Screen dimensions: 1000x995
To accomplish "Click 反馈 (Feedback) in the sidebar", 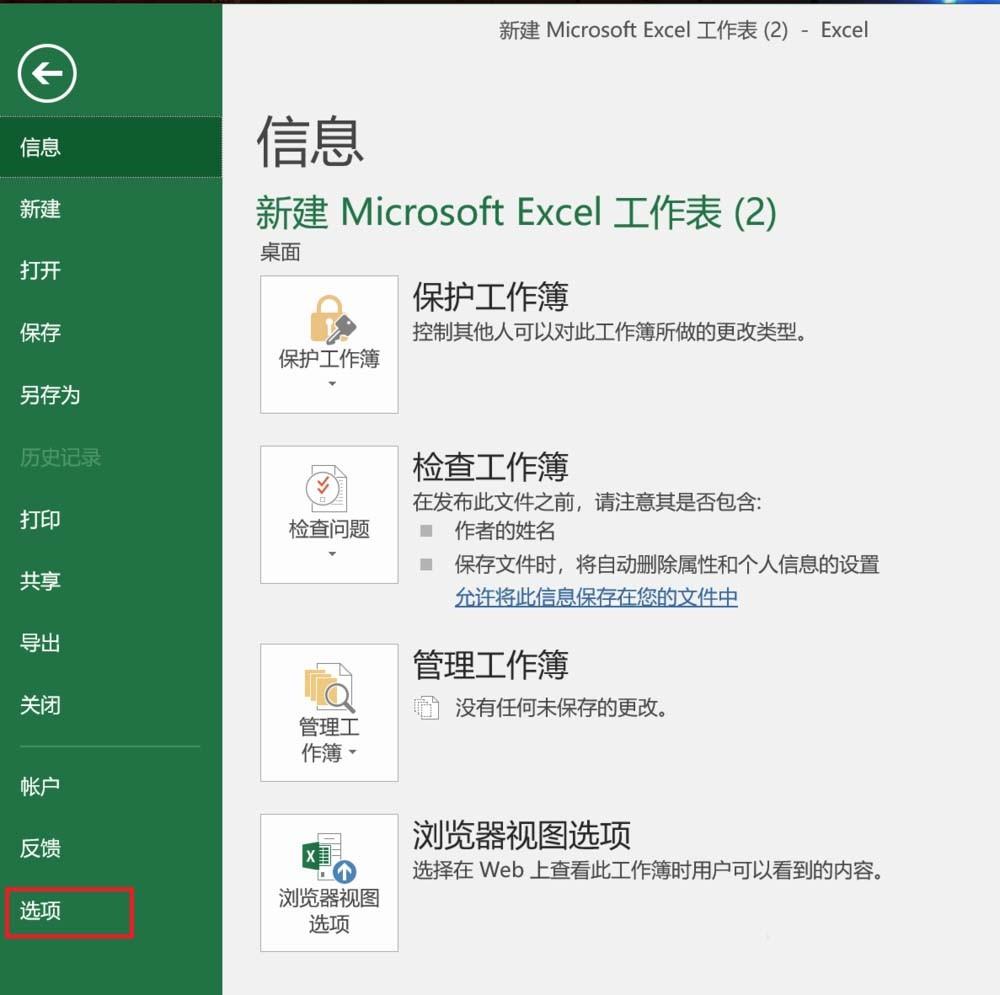I will tap(40, 848).
